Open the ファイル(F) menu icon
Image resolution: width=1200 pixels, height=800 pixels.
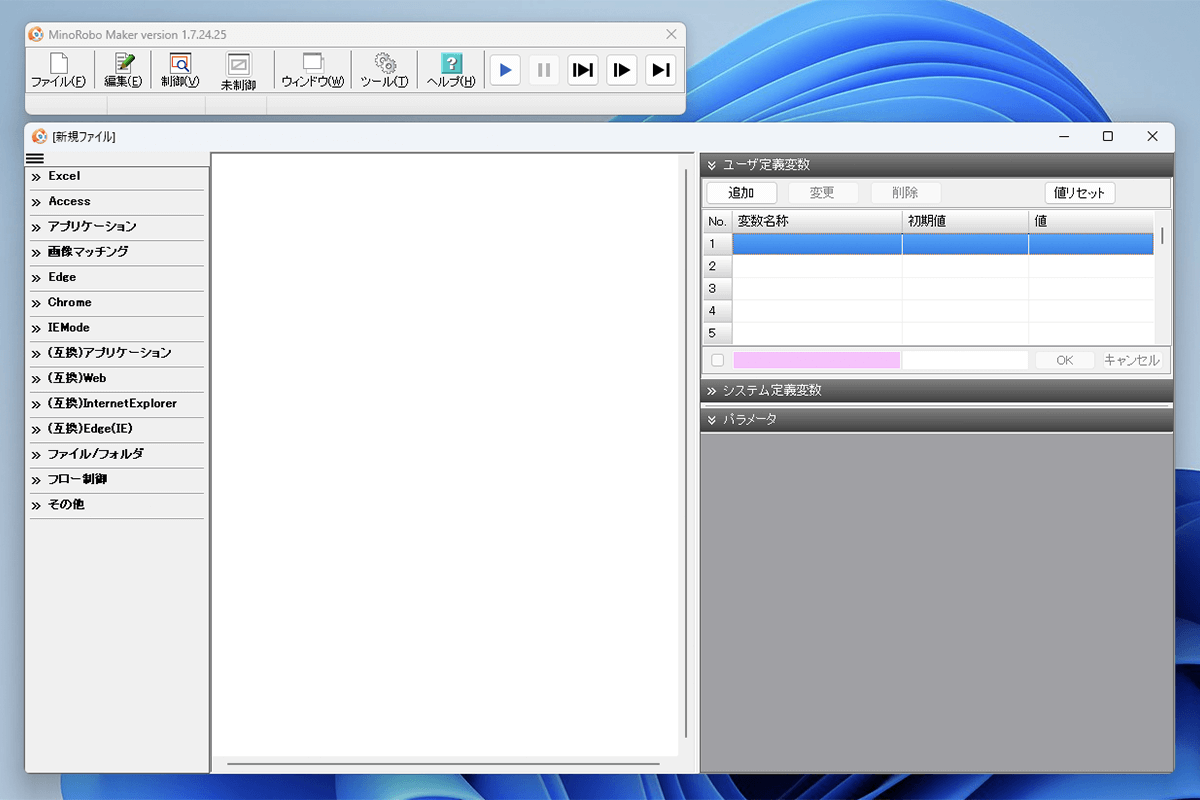tap(58, 70)
